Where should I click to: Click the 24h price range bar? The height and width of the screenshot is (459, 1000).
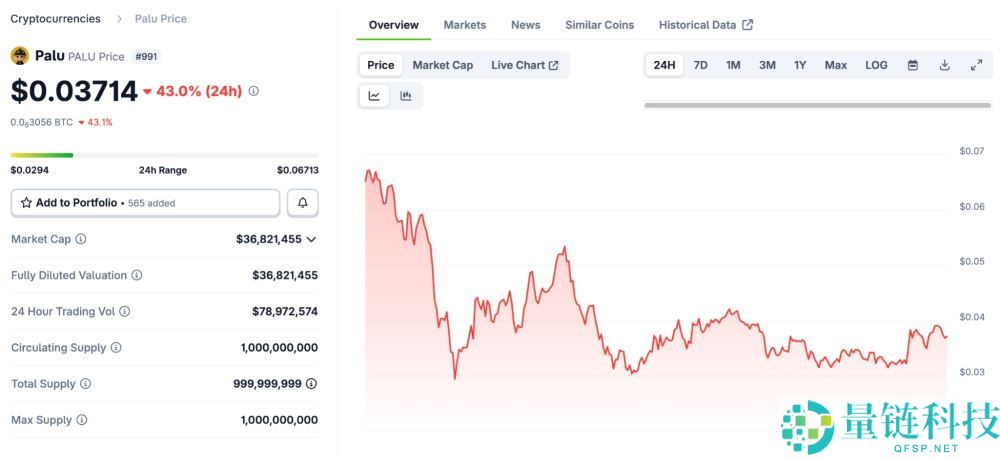tap(164, 155)
